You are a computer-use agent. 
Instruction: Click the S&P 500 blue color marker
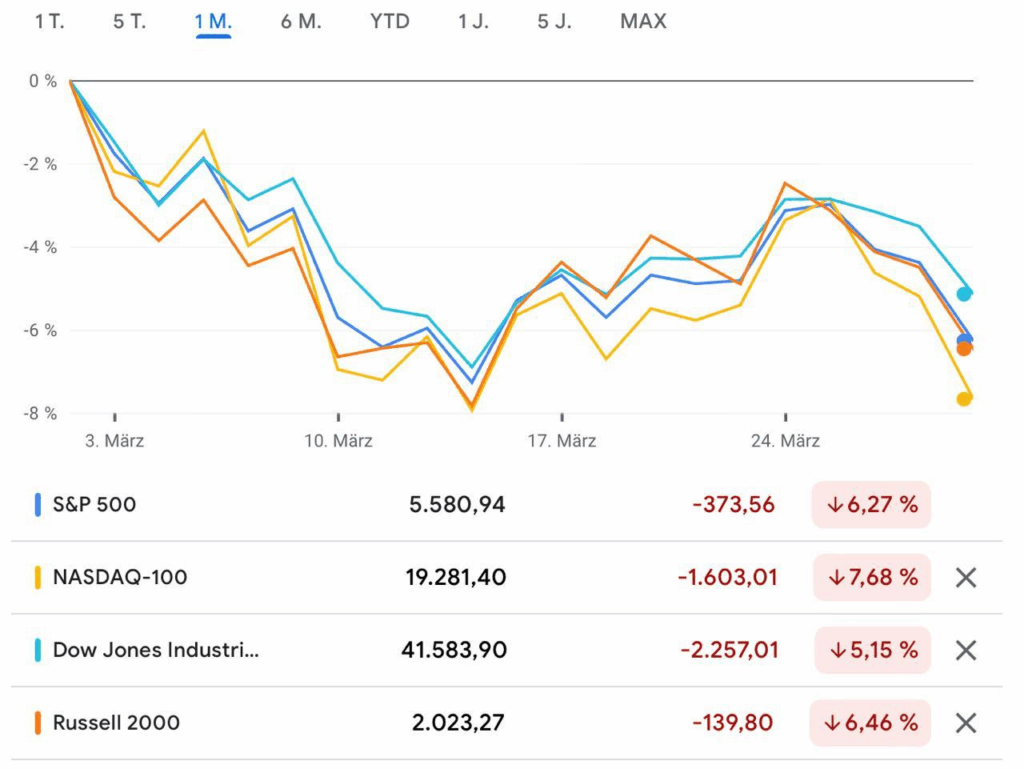(38, 505)
